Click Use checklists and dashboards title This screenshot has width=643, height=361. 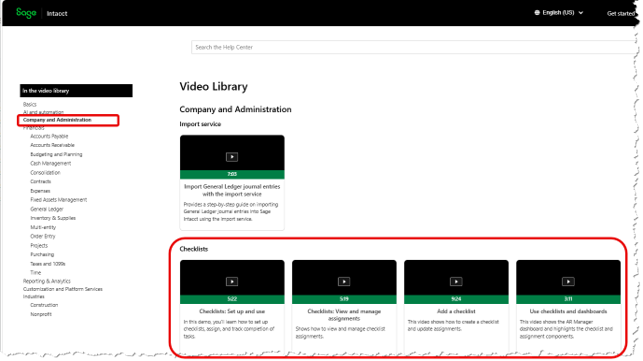(568, 311)
